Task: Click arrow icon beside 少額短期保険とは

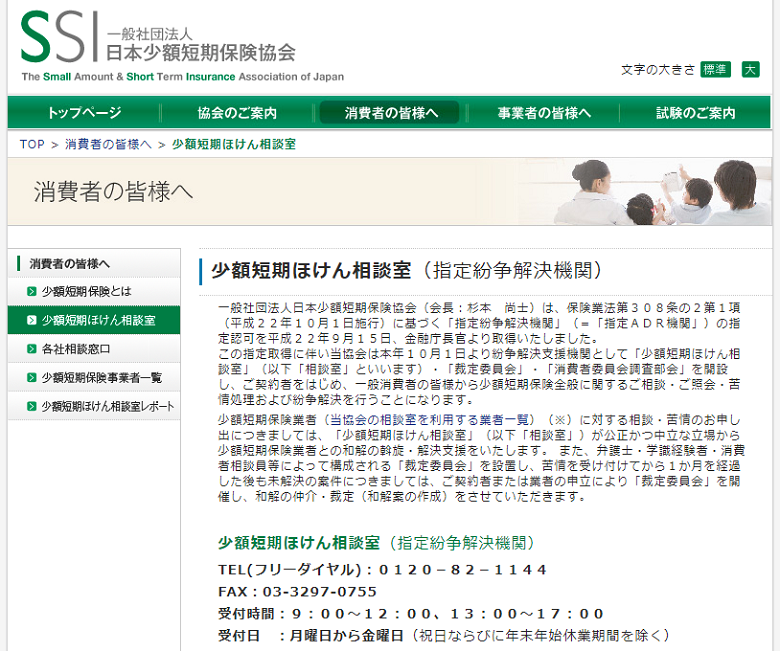Action: click(x=31, y=292)
